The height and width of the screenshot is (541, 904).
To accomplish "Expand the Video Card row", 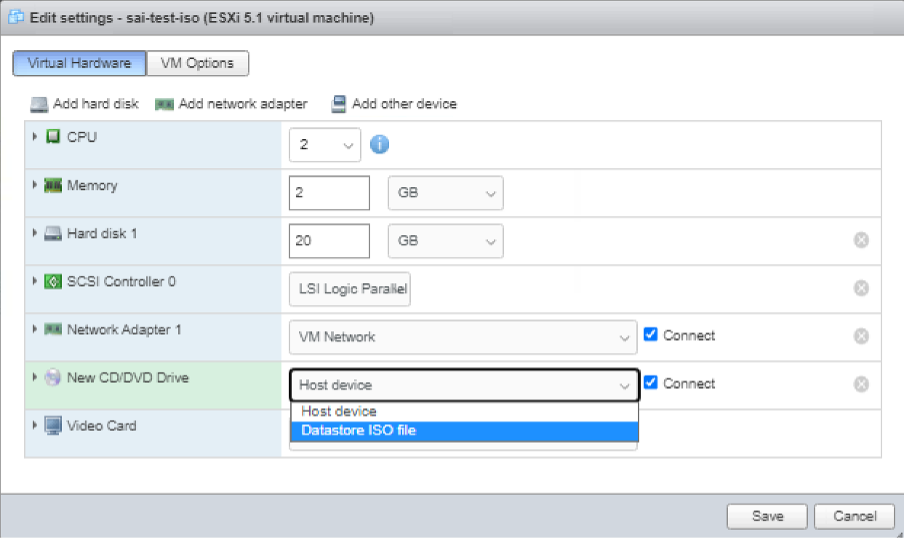I will 35,426.
